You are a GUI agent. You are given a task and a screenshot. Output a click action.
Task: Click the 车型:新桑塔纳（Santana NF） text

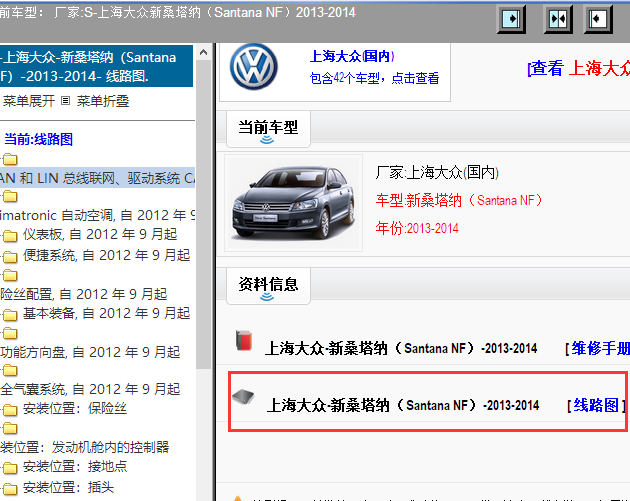(459, 200)
